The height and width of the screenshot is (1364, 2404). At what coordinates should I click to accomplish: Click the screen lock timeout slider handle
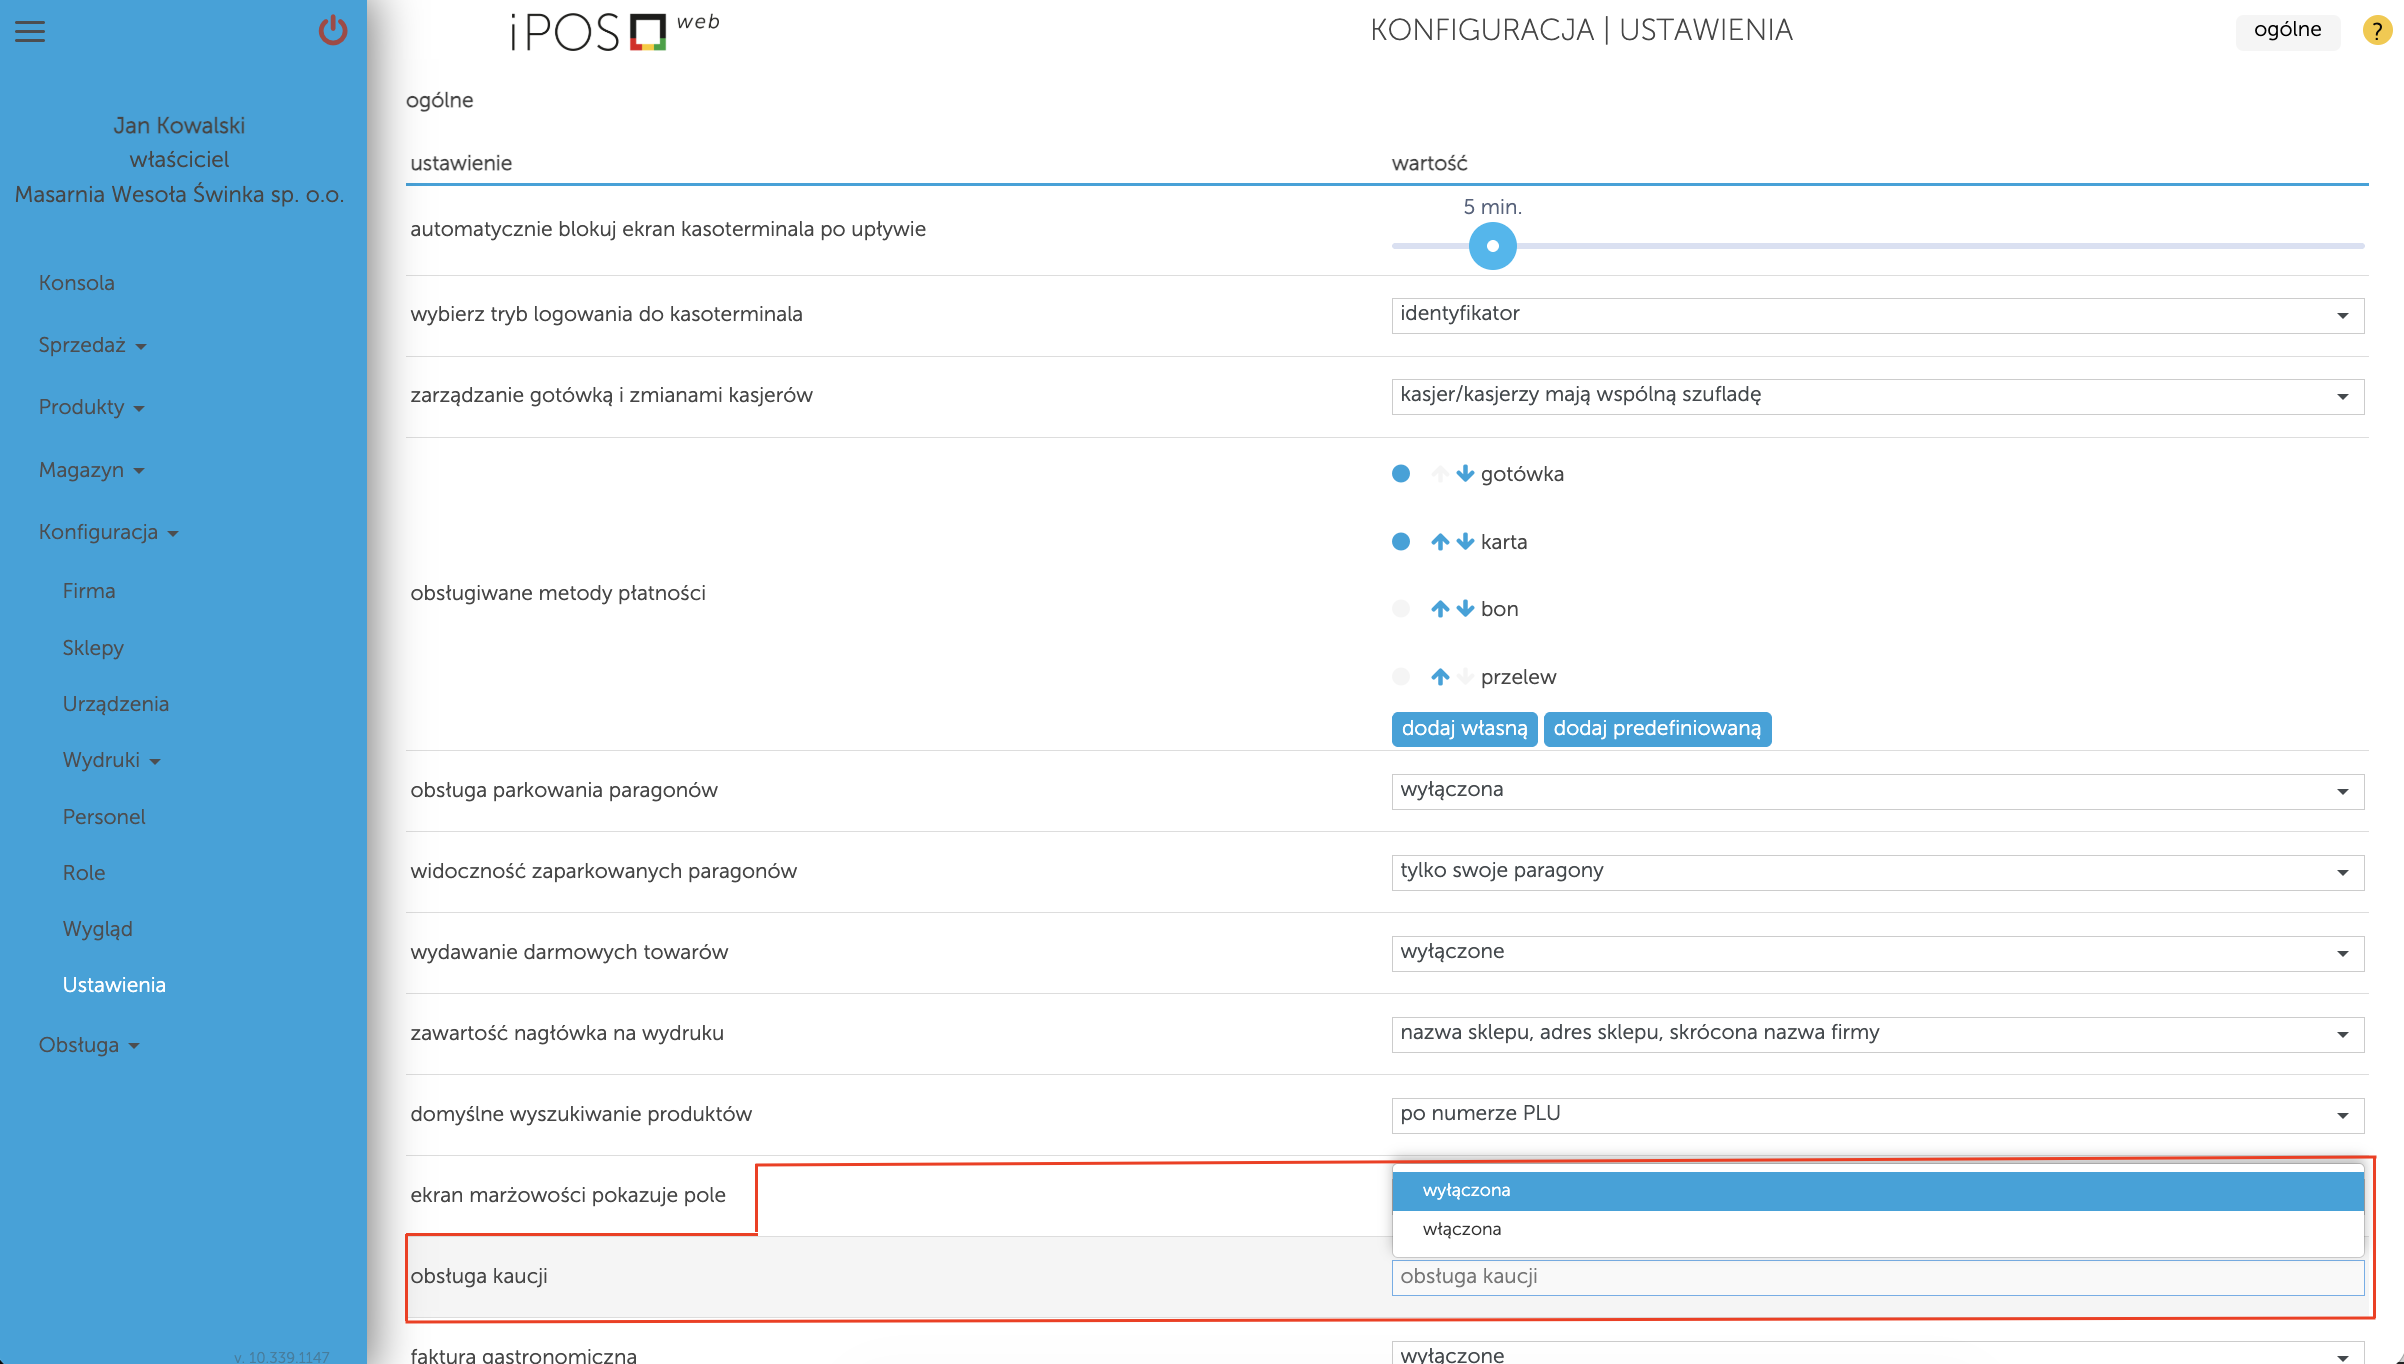[1492, 246]
